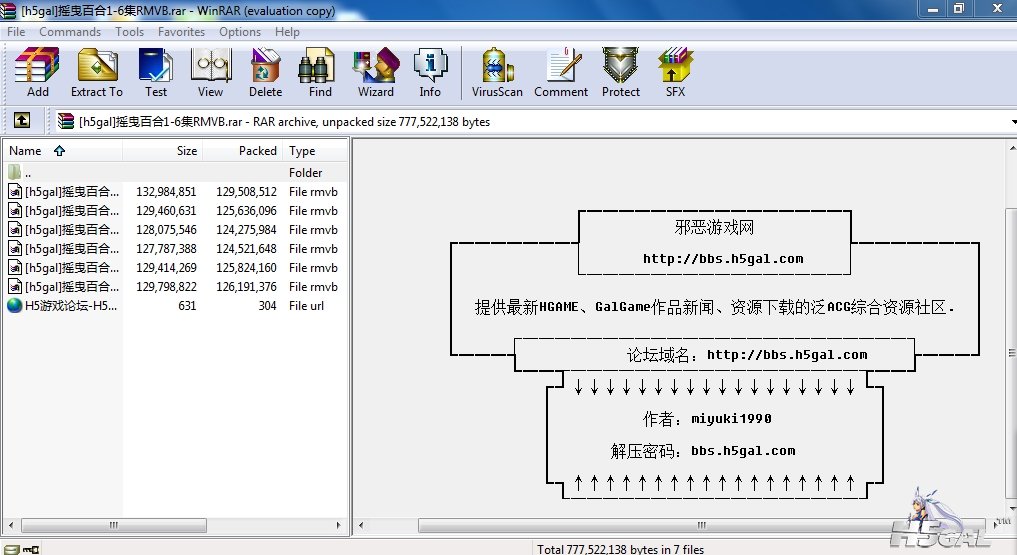Select the H5游戏论坛 url file icon
1017x555 pixels.
[14, 305]
